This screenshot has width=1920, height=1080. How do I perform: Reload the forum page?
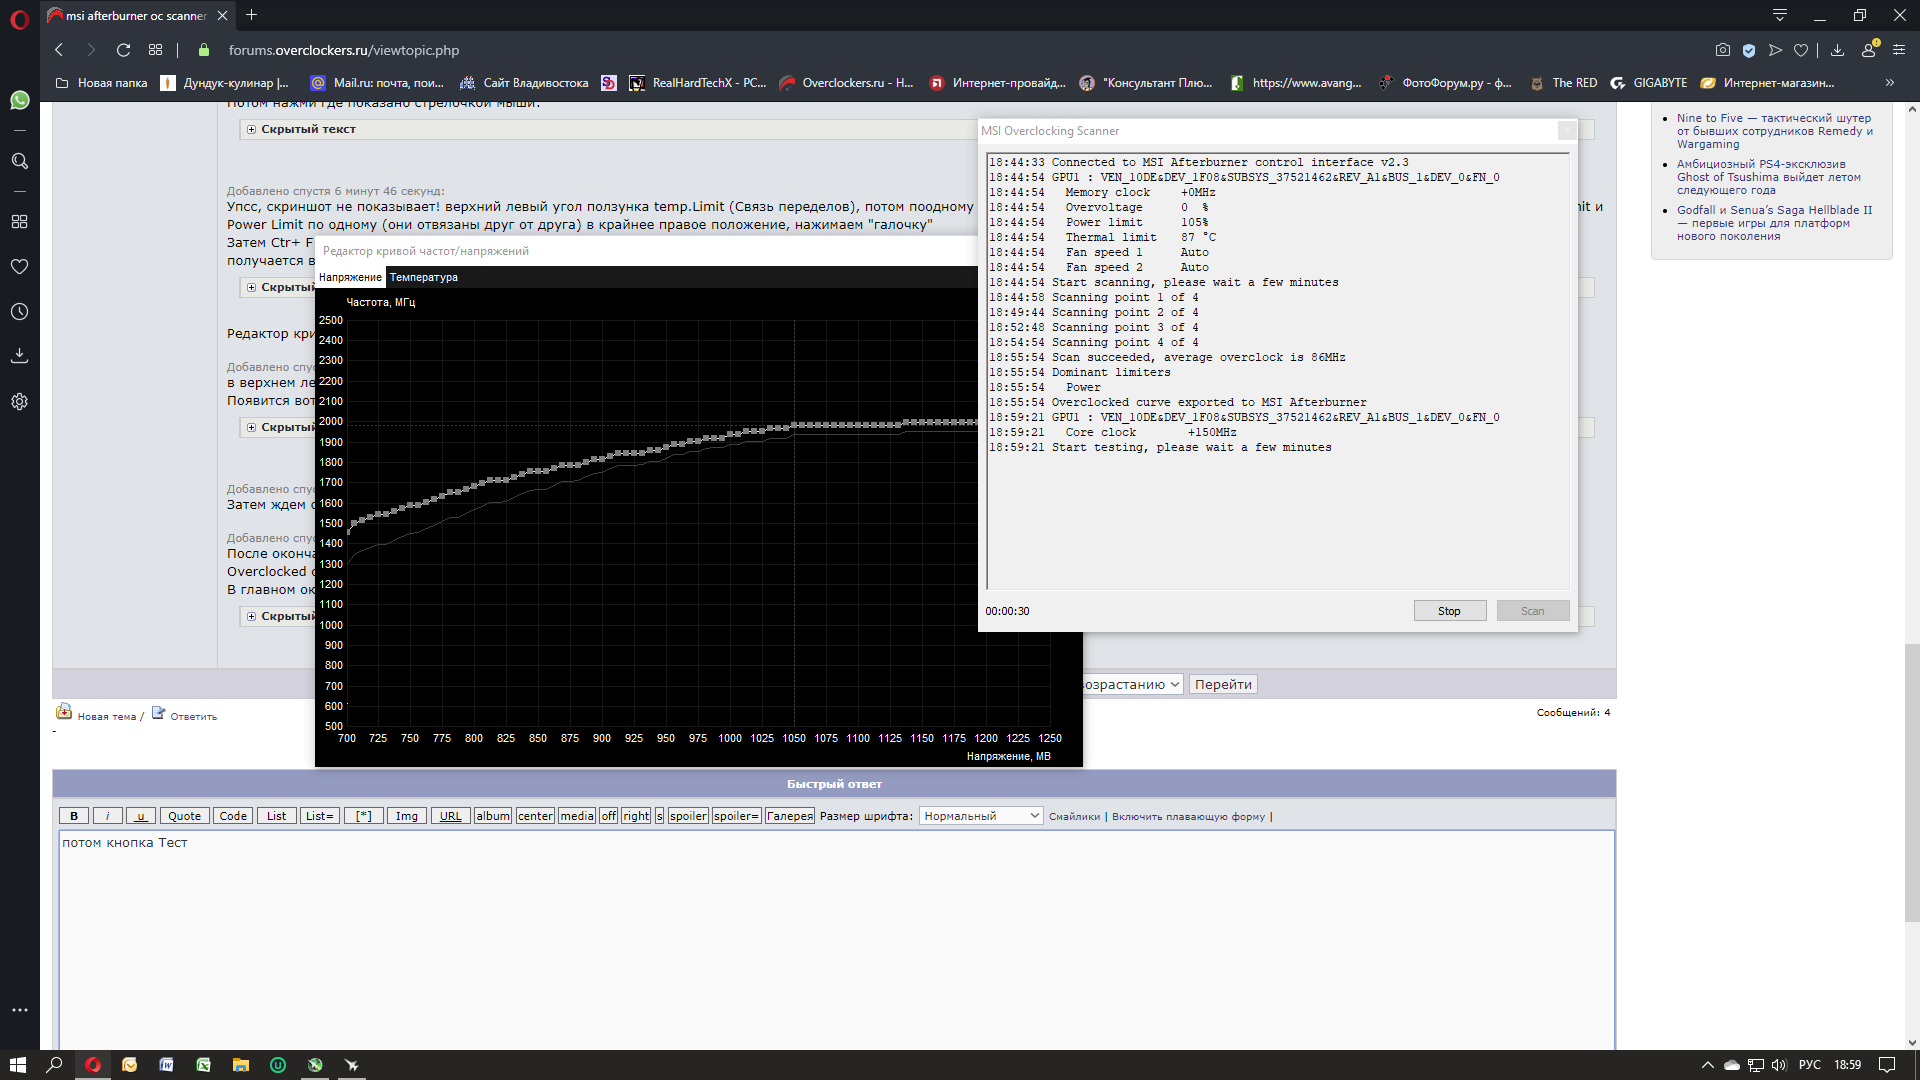coord(123,50)
